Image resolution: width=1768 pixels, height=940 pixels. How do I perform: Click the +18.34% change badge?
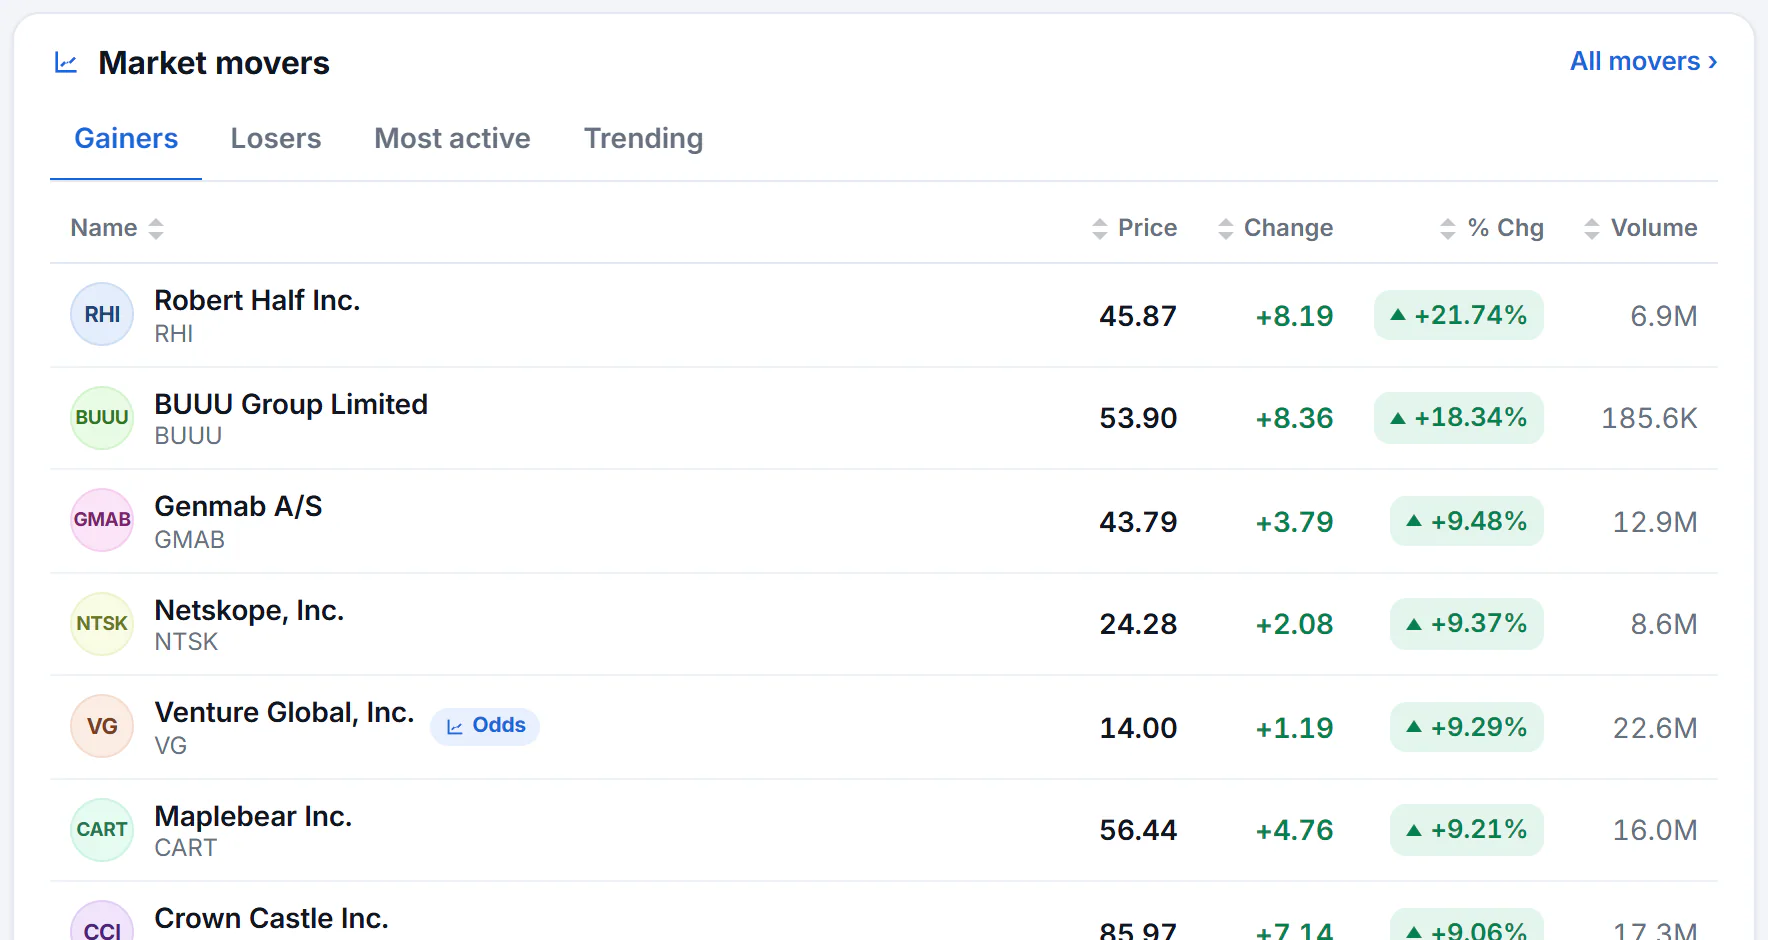(x=1459, y=417)
